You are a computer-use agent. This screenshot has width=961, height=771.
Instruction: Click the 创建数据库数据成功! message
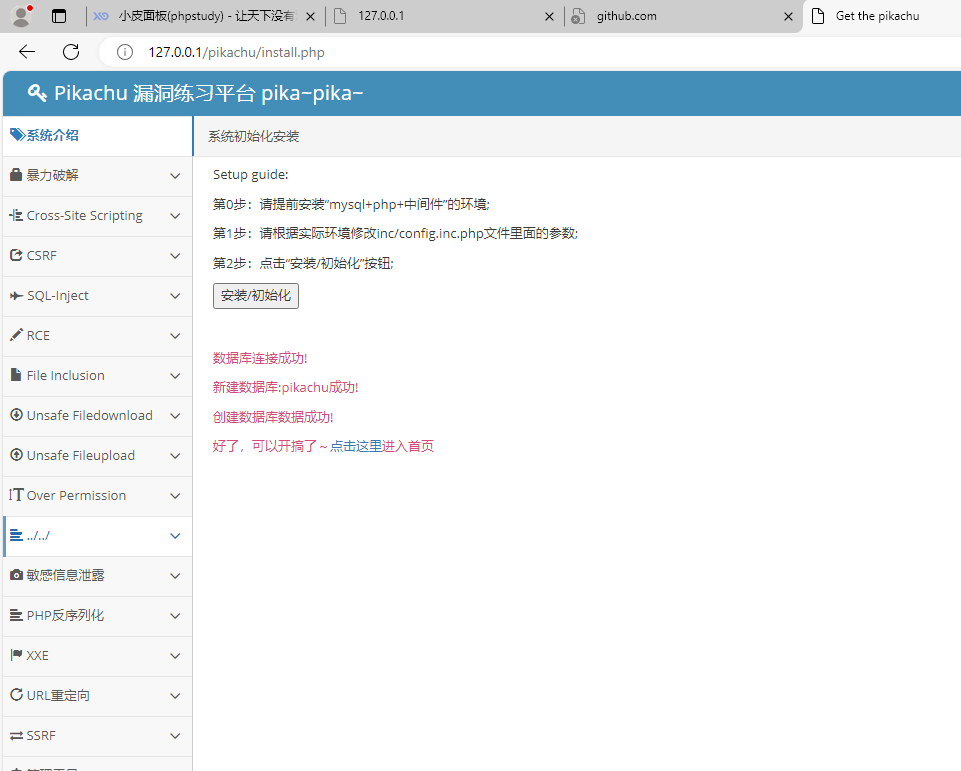point(273,417)
